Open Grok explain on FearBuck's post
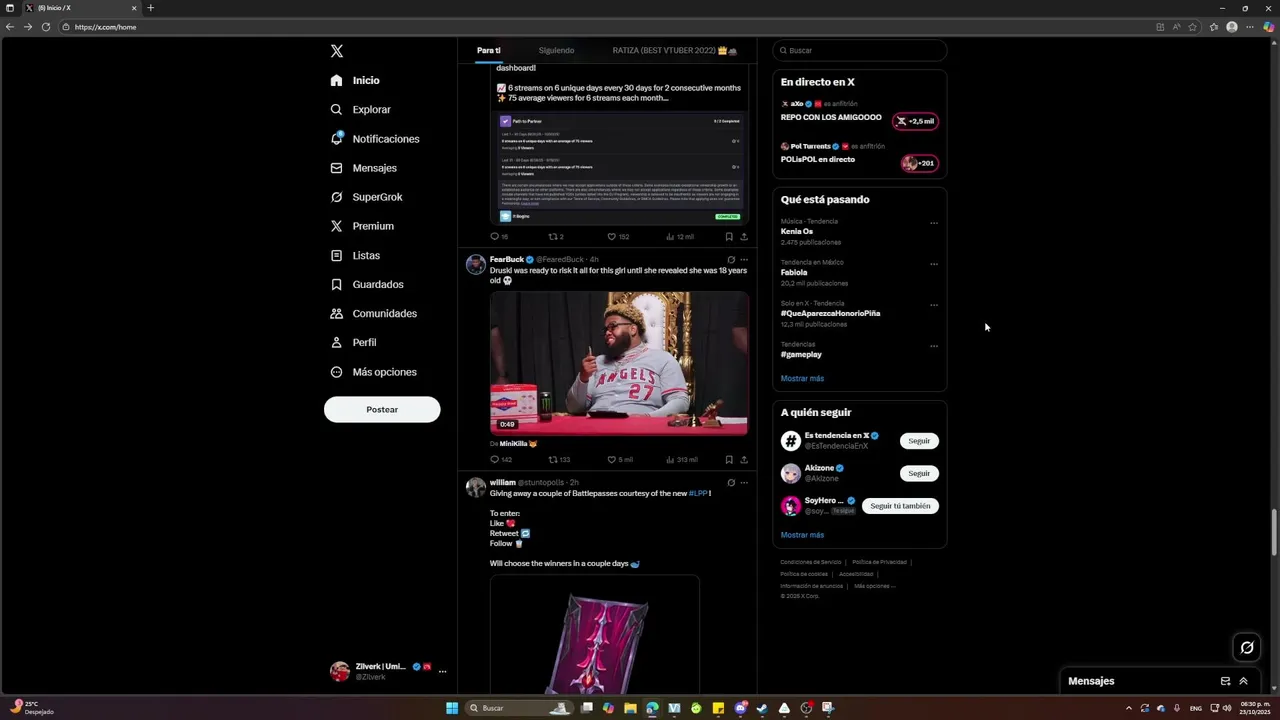Image resolution: width=1280 pixels, height=720 pixels. tap(731, 260)
